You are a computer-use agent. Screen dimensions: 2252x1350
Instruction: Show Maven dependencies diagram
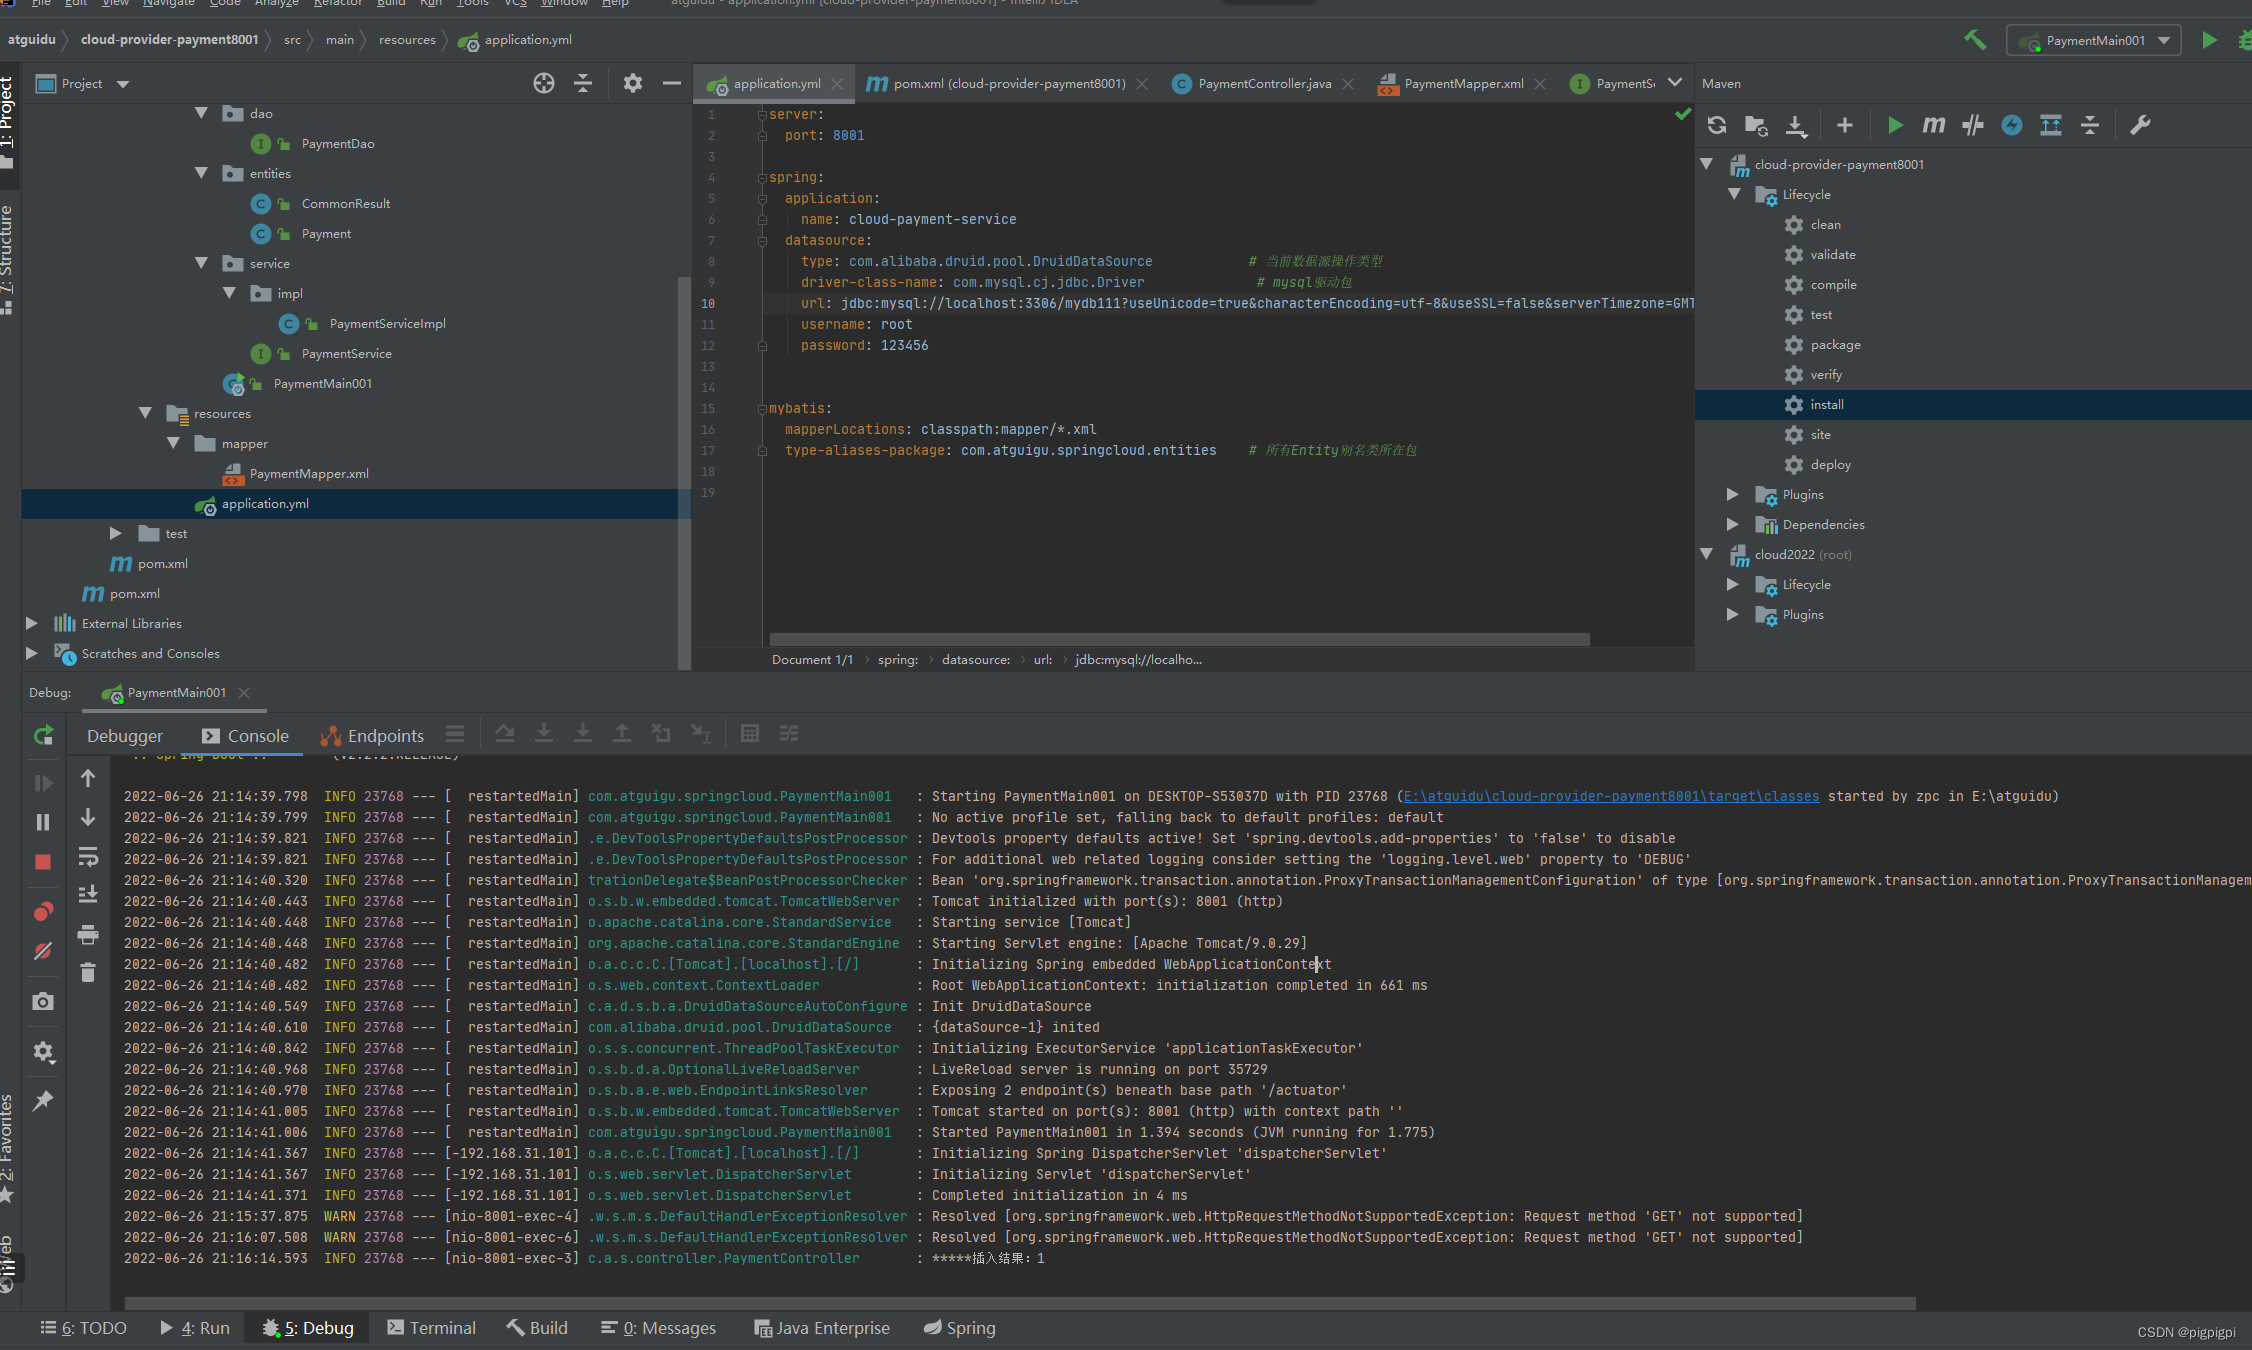[2051, 125]
